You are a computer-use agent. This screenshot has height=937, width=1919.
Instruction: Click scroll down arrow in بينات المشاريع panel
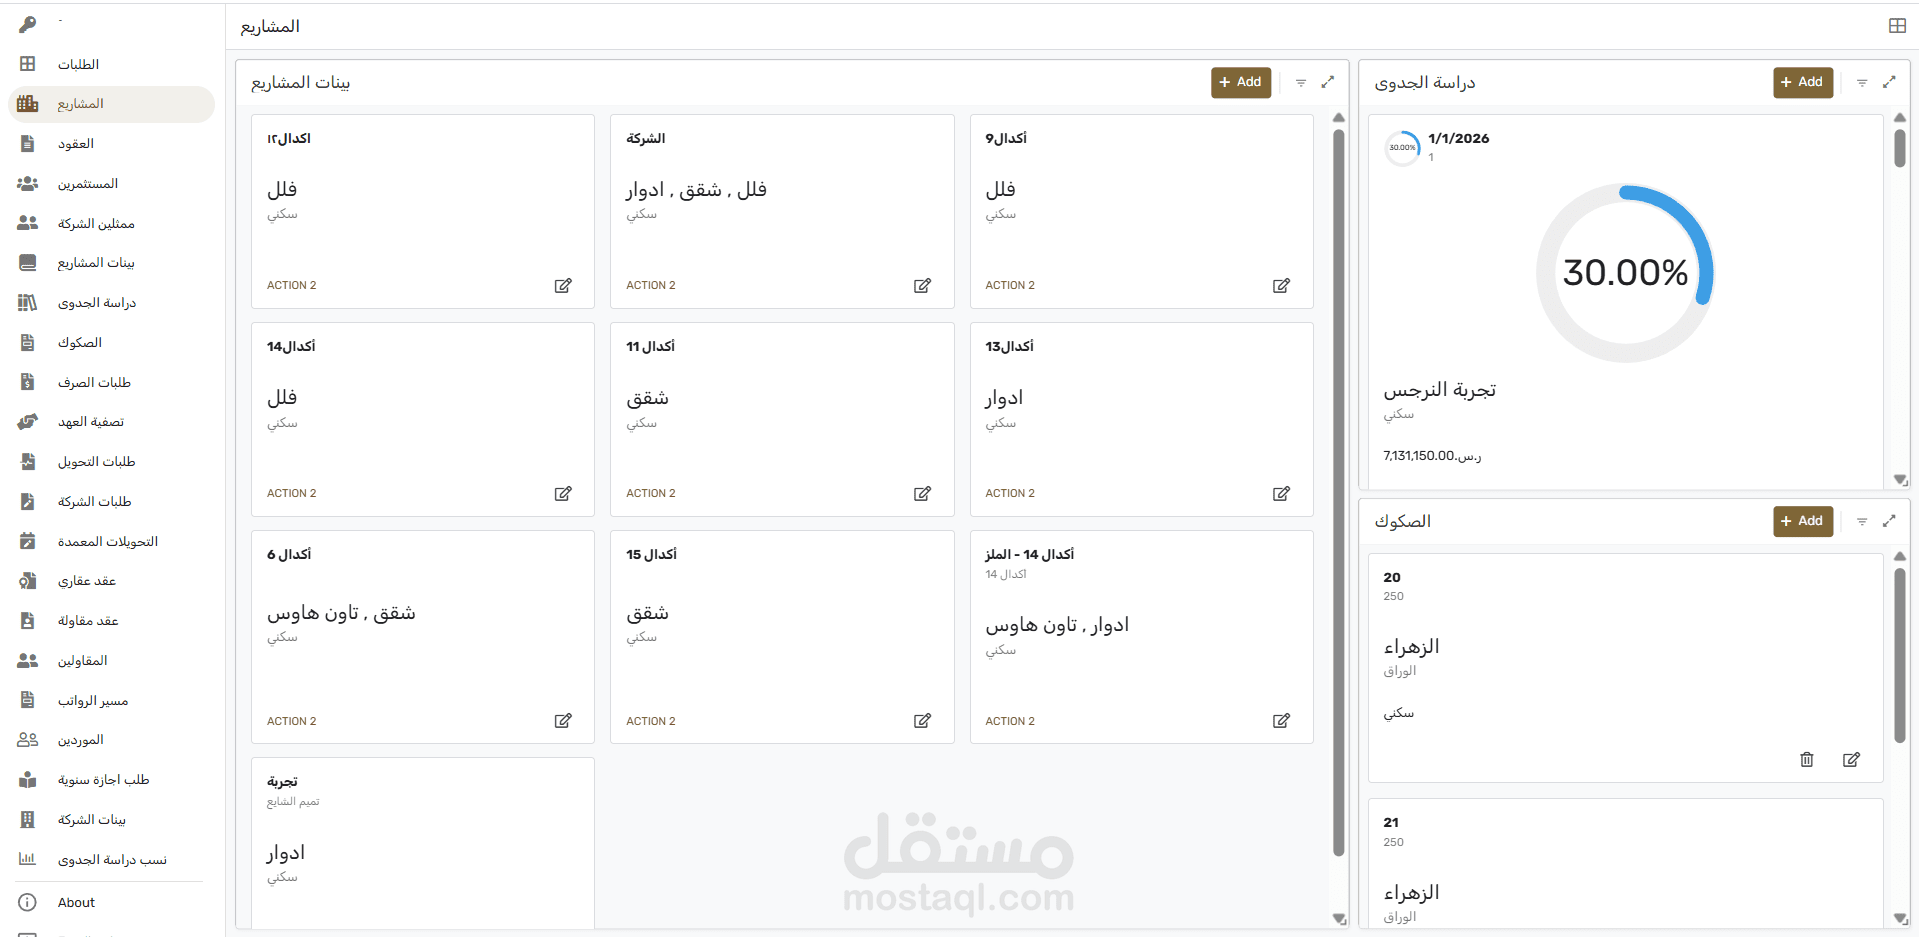point(1339,919)
